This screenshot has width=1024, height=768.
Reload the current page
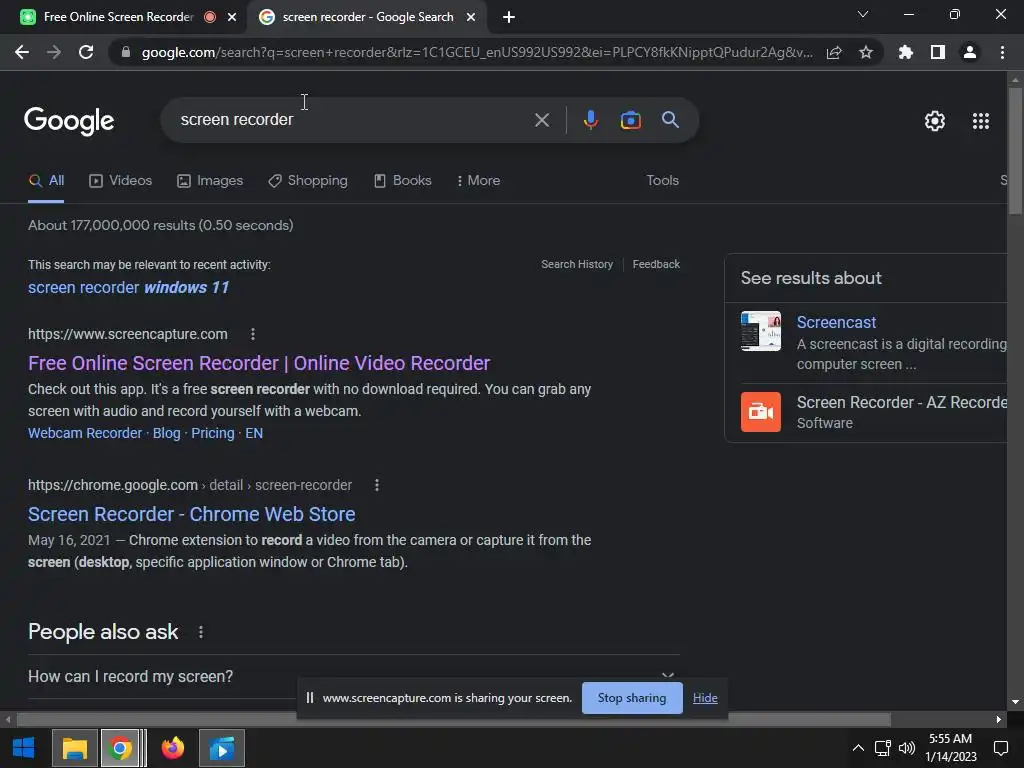point(86,52)
